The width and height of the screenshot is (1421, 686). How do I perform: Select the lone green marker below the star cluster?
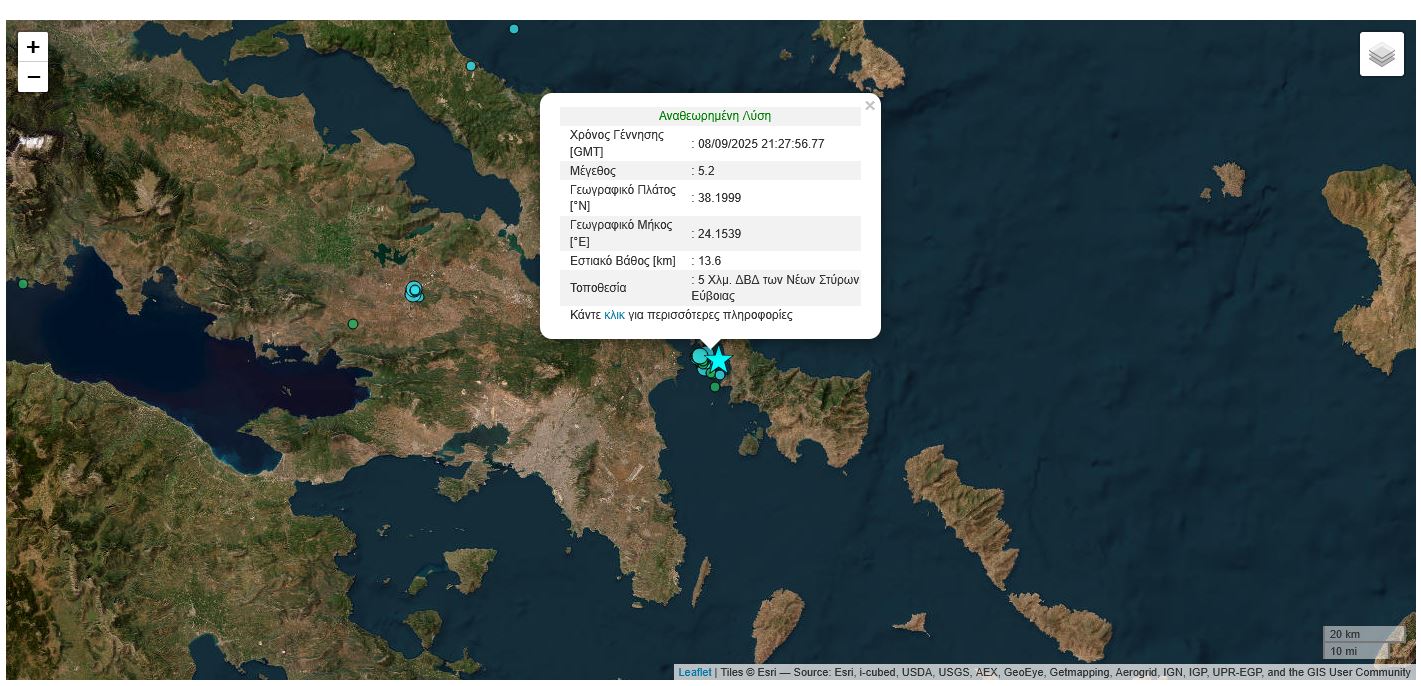click(x=715, y=387)
